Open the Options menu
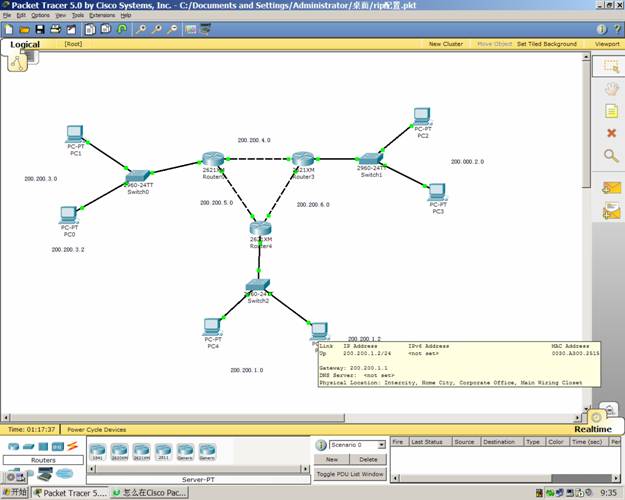Image resolution: width=625 pixels, height=500 pixels. point(40,16)
